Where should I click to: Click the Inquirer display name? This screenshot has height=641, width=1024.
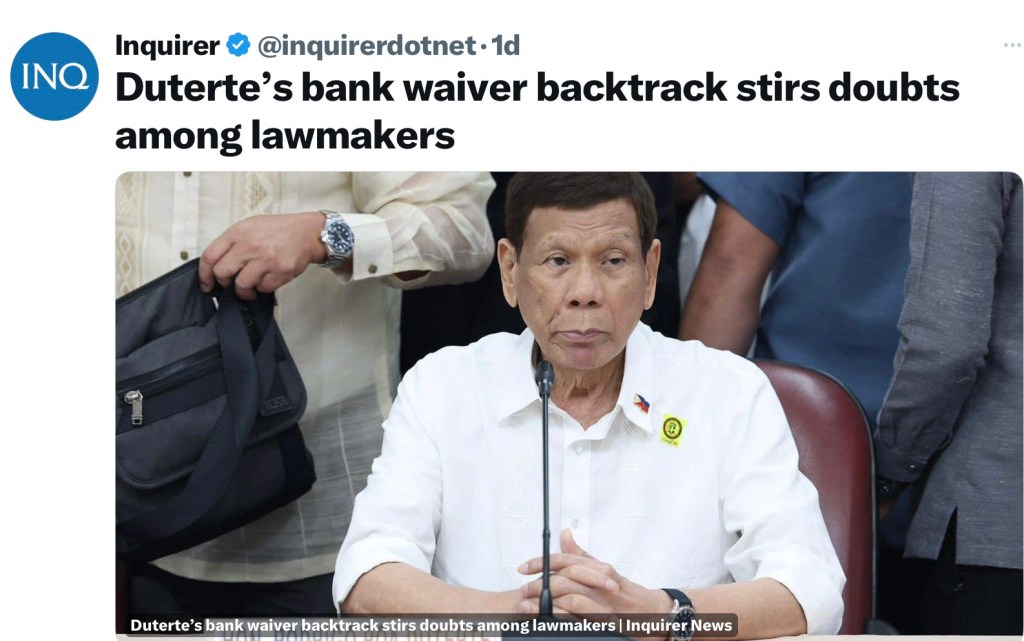point(167,46)
